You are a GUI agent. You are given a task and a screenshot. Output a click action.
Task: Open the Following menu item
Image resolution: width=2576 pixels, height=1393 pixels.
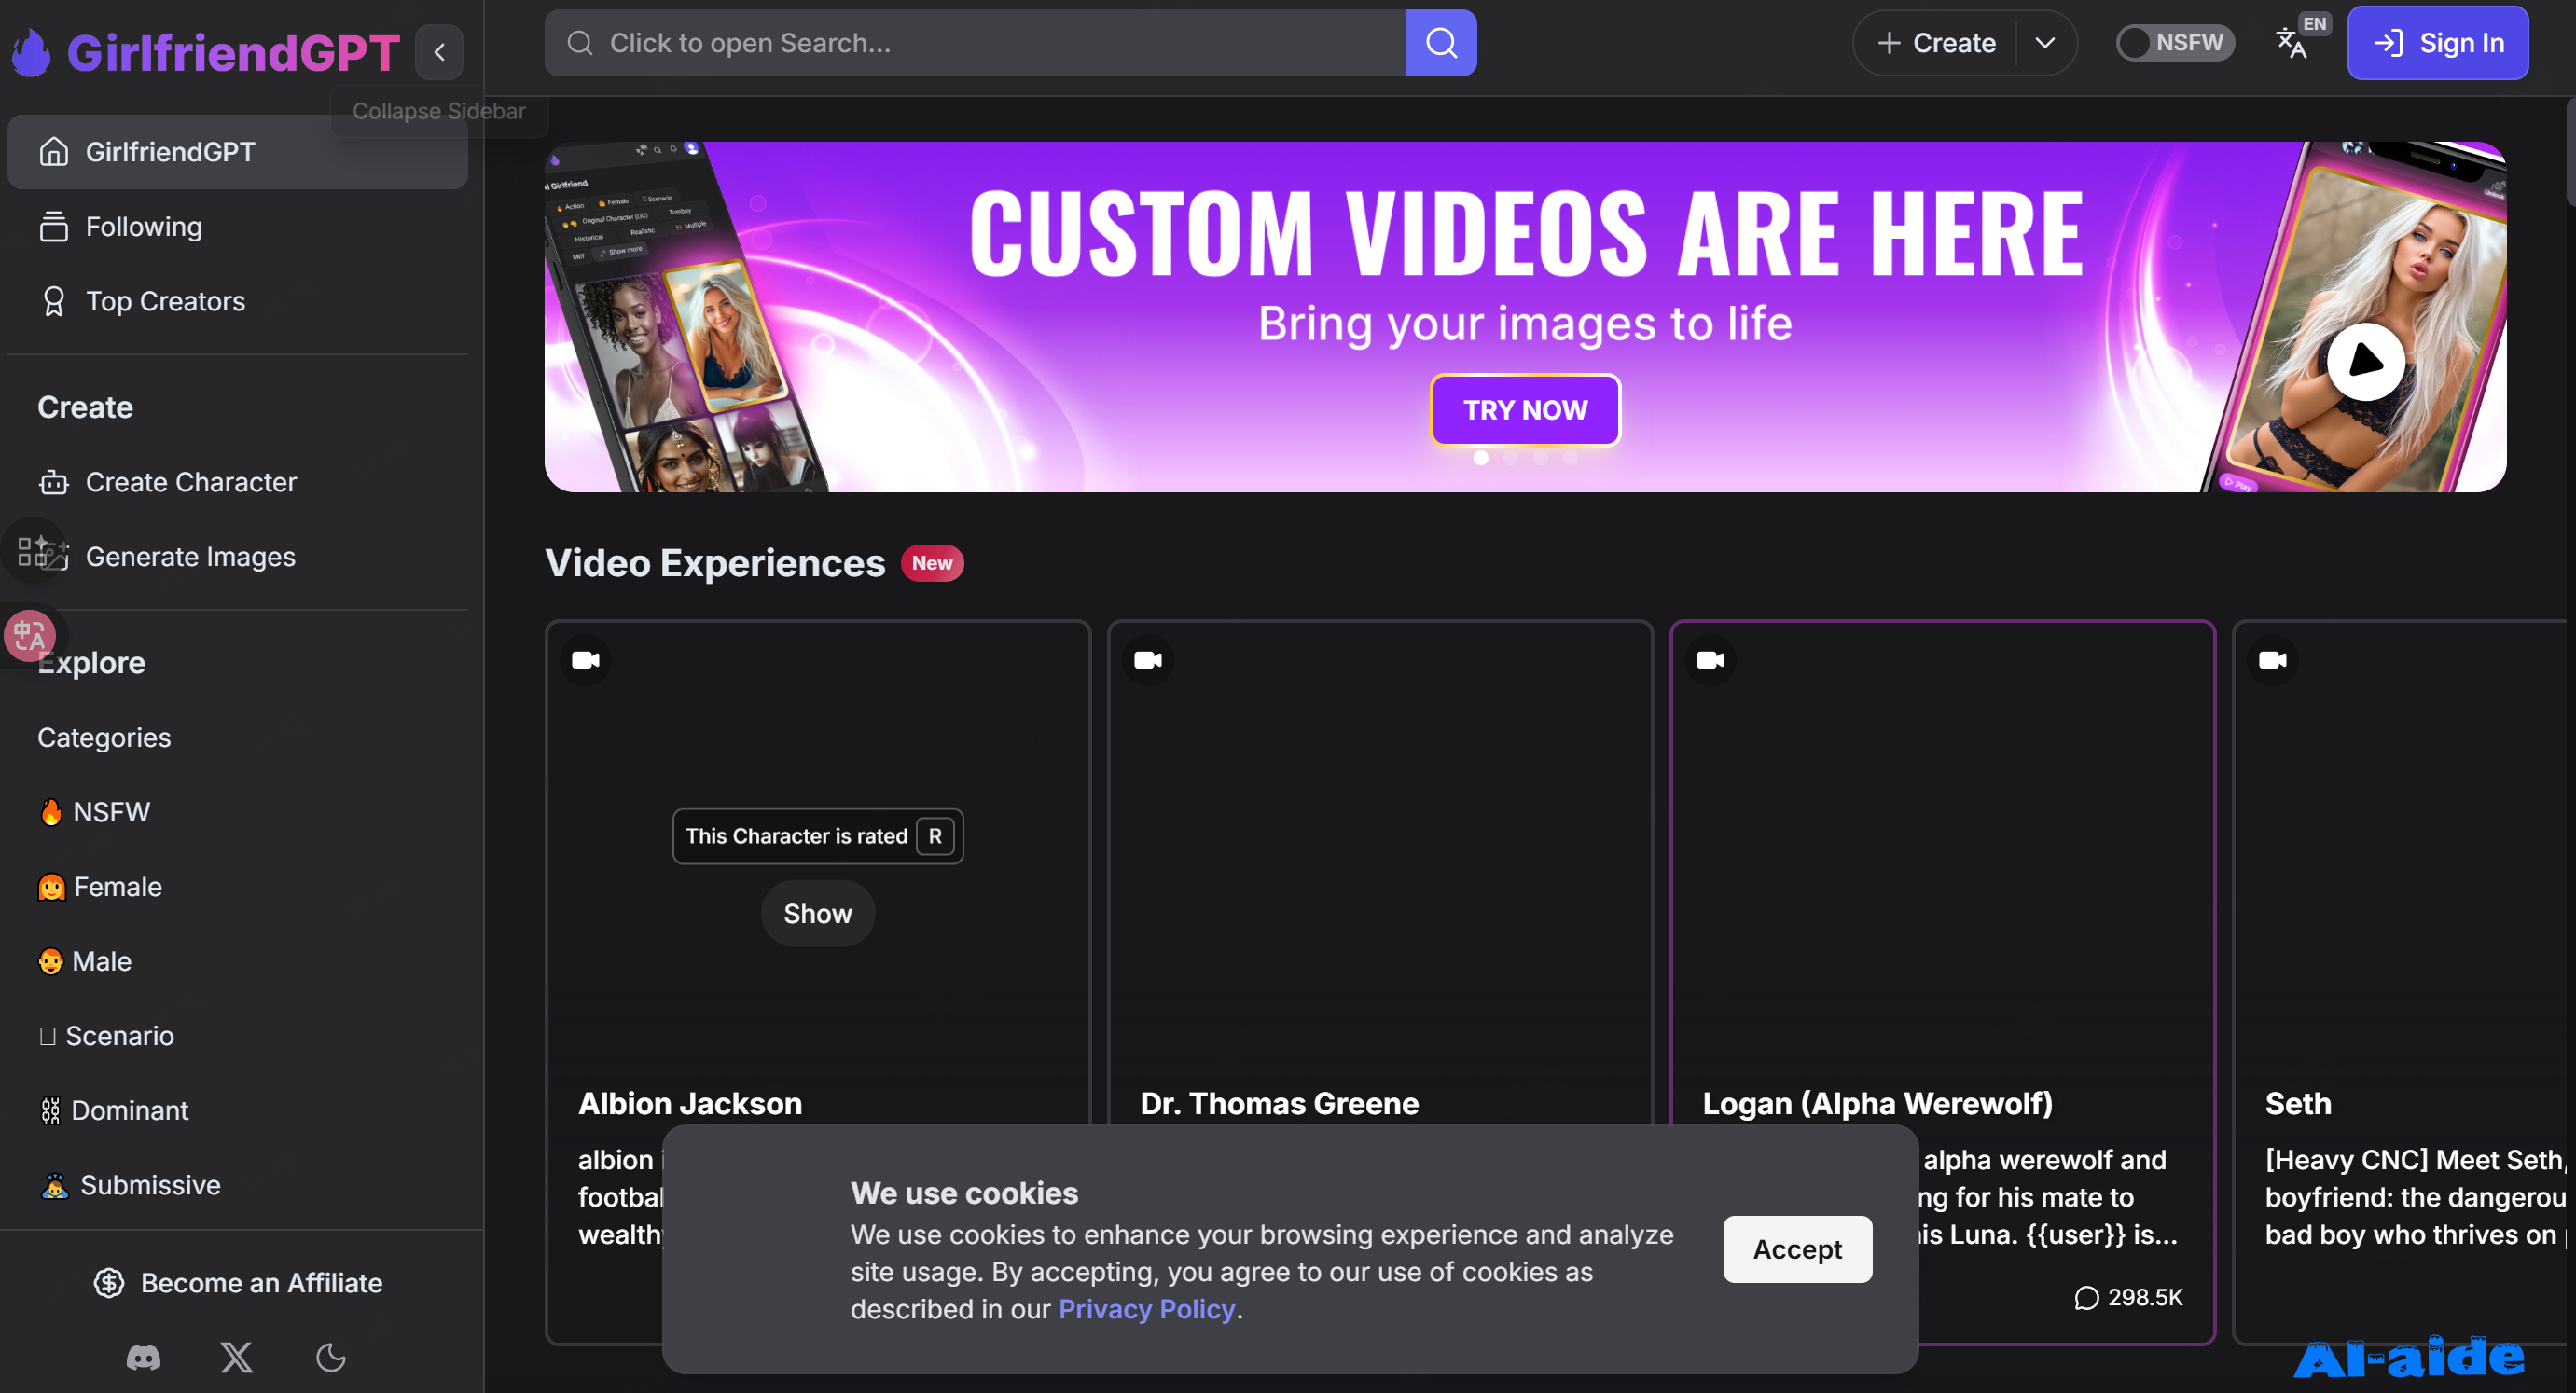point(143,227)
